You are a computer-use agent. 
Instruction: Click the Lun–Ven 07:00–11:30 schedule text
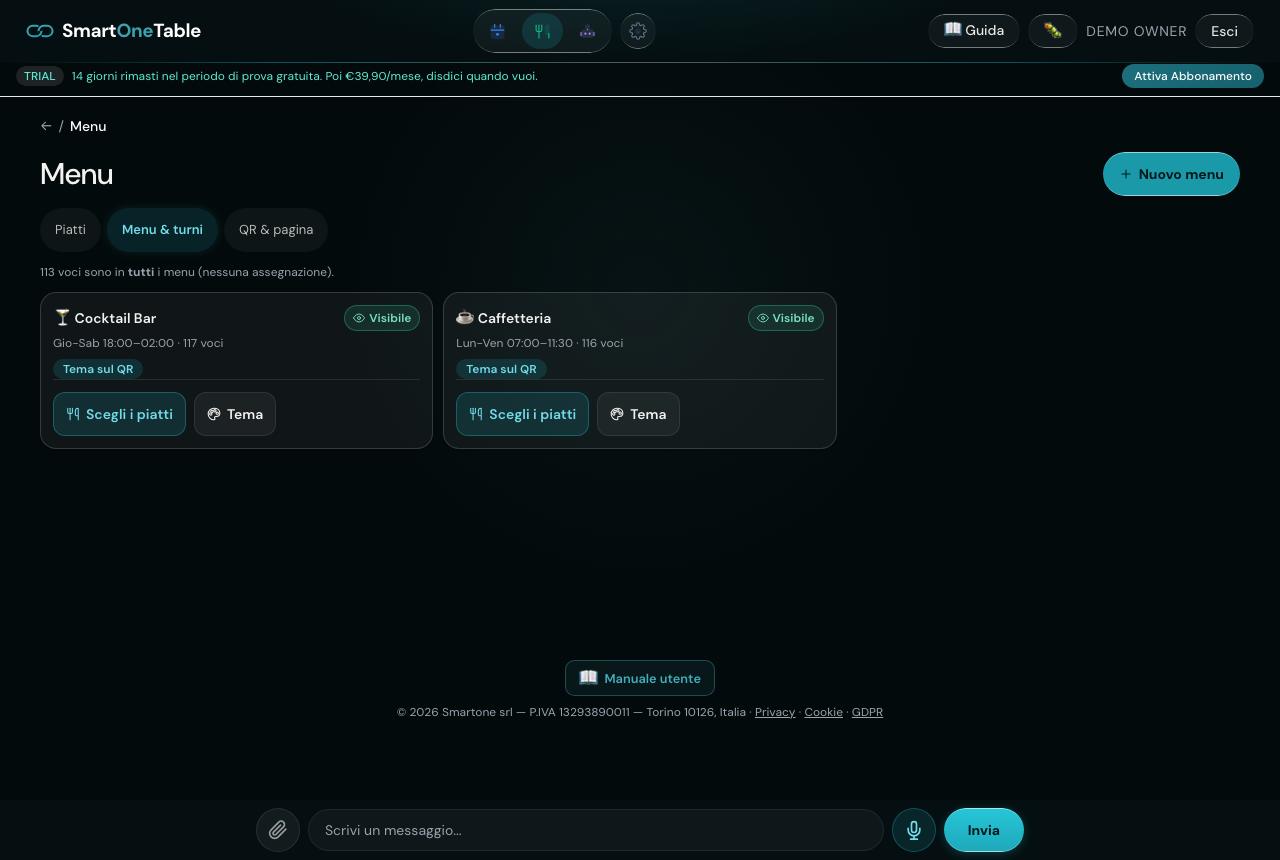click(x=514, y=343)
